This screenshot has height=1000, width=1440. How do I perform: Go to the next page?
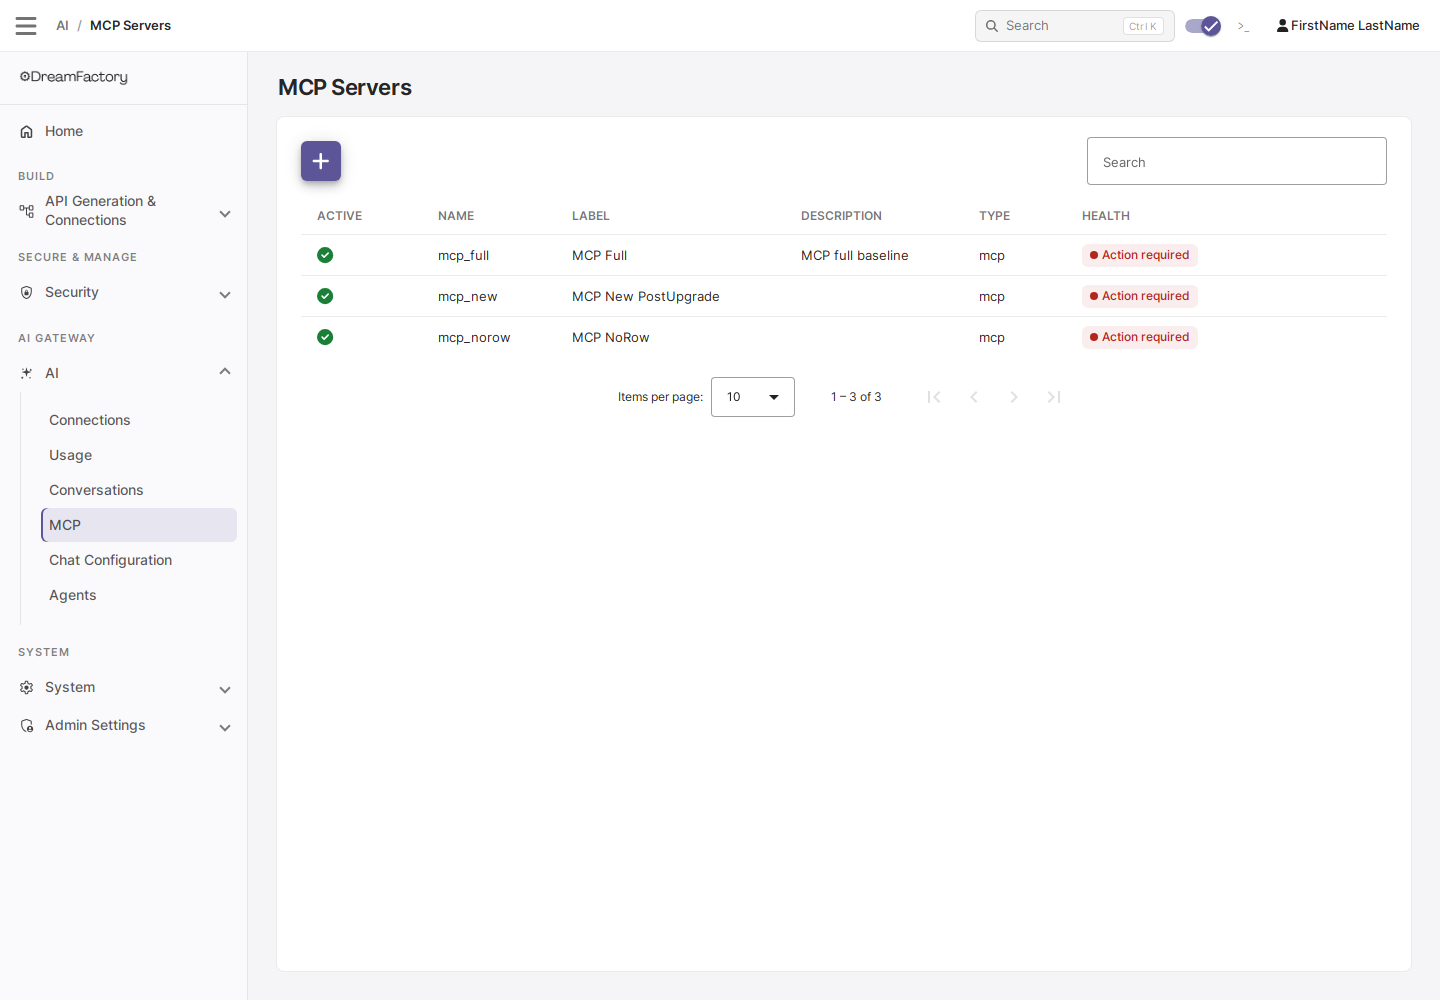[x=1014, y=397]
